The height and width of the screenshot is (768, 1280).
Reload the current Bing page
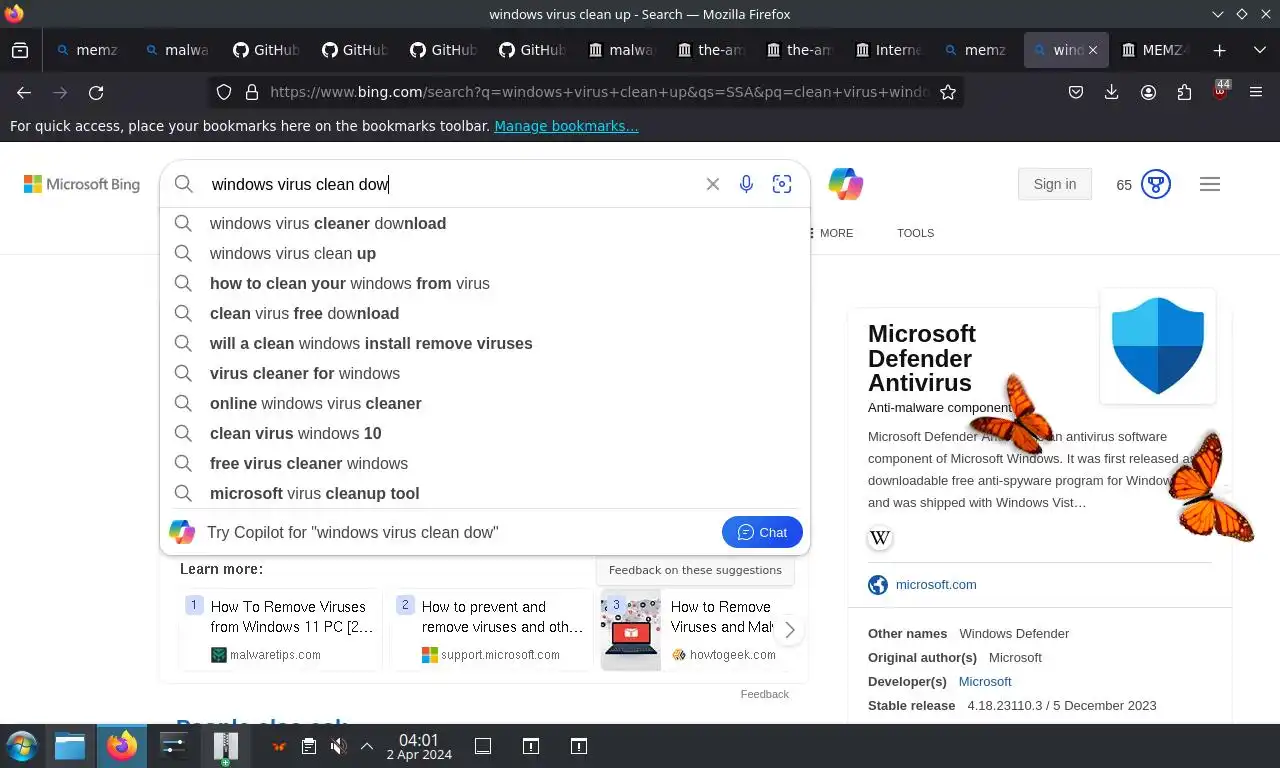coord(96,92)
